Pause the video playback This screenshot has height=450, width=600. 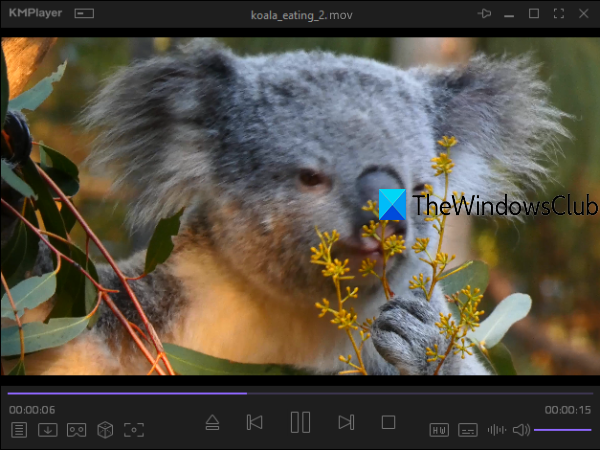pyautogui.click(x=300, y=422)
